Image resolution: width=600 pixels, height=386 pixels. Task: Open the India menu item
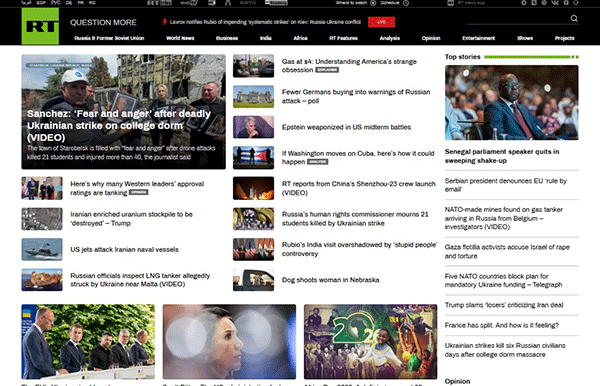266,38
